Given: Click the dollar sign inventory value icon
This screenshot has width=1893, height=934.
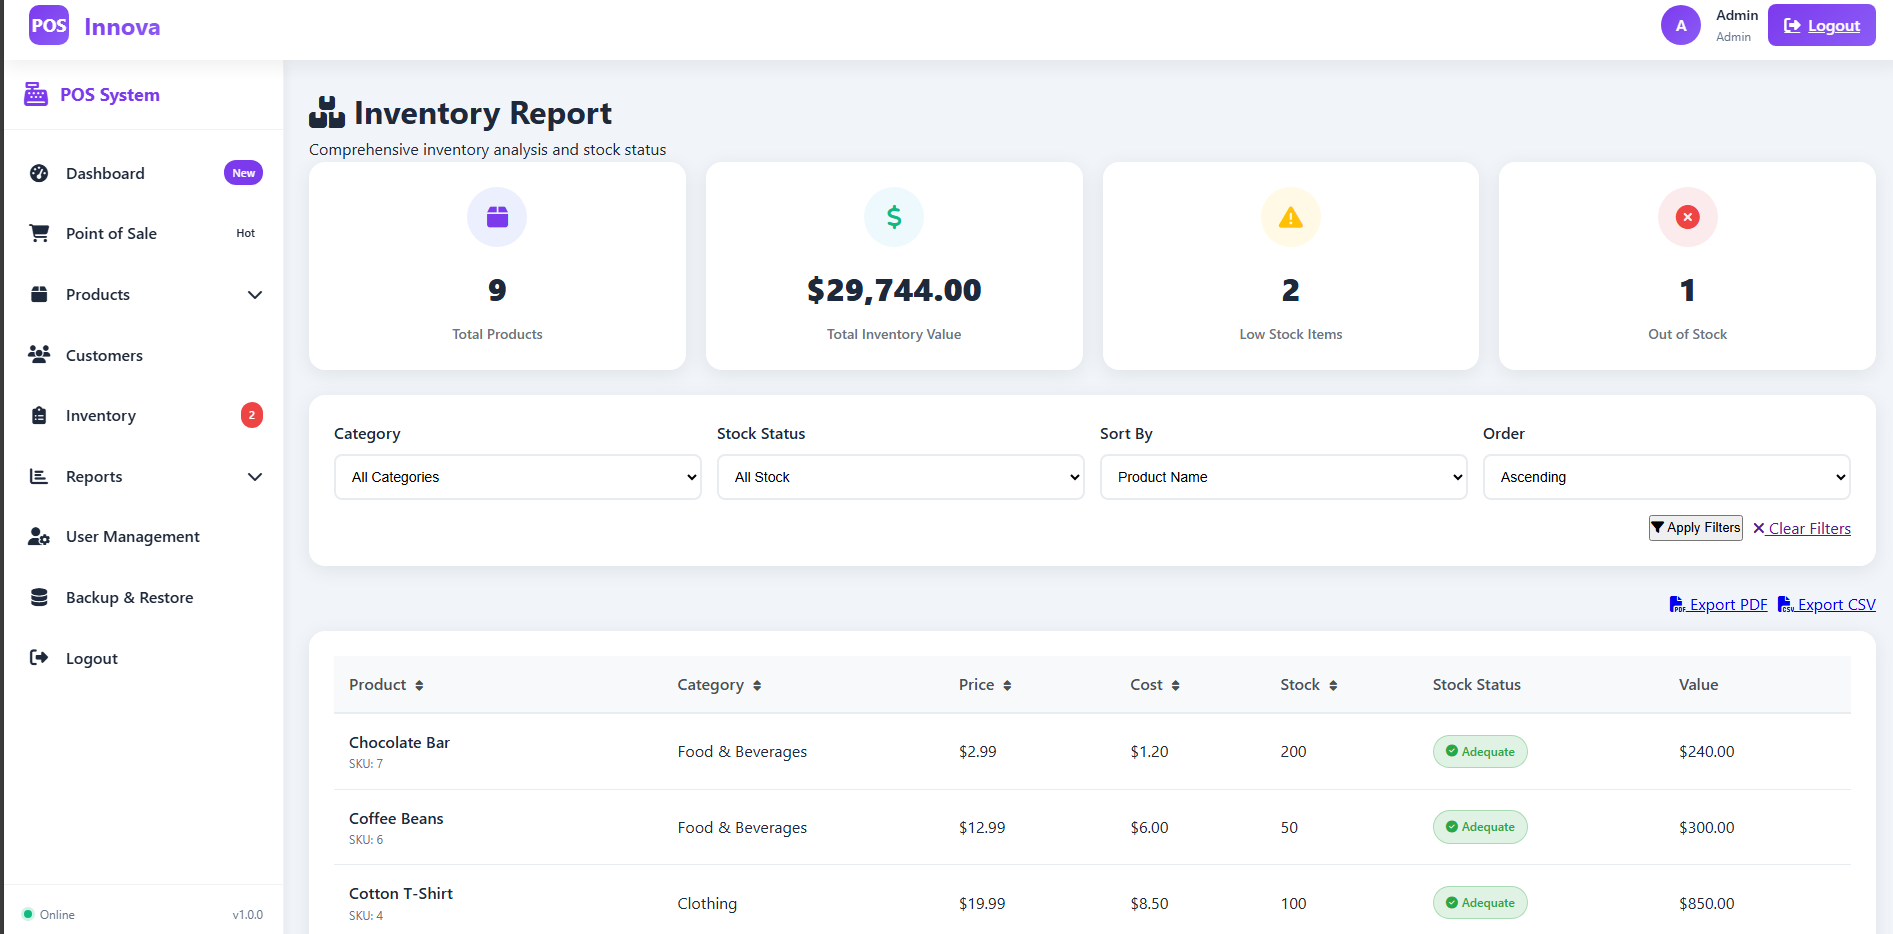Looking at the screenshot, I should click(894, 217).
